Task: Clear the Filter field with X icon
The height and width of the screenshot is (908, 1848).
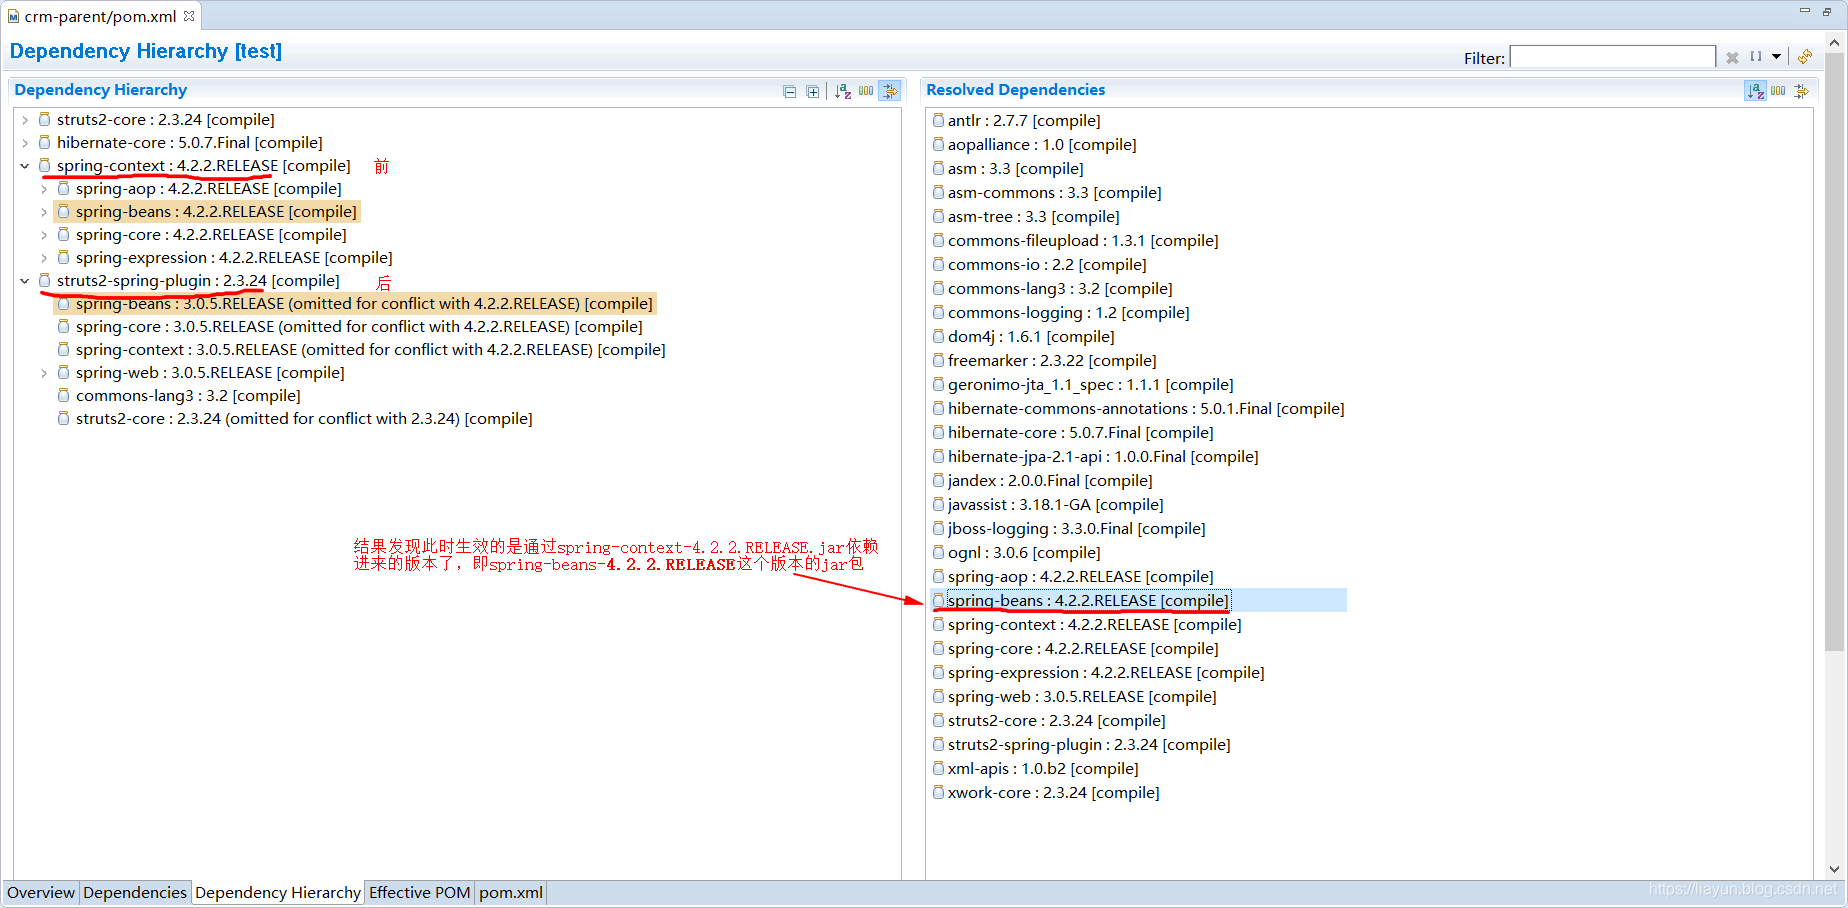Action: coord(1732,58)
